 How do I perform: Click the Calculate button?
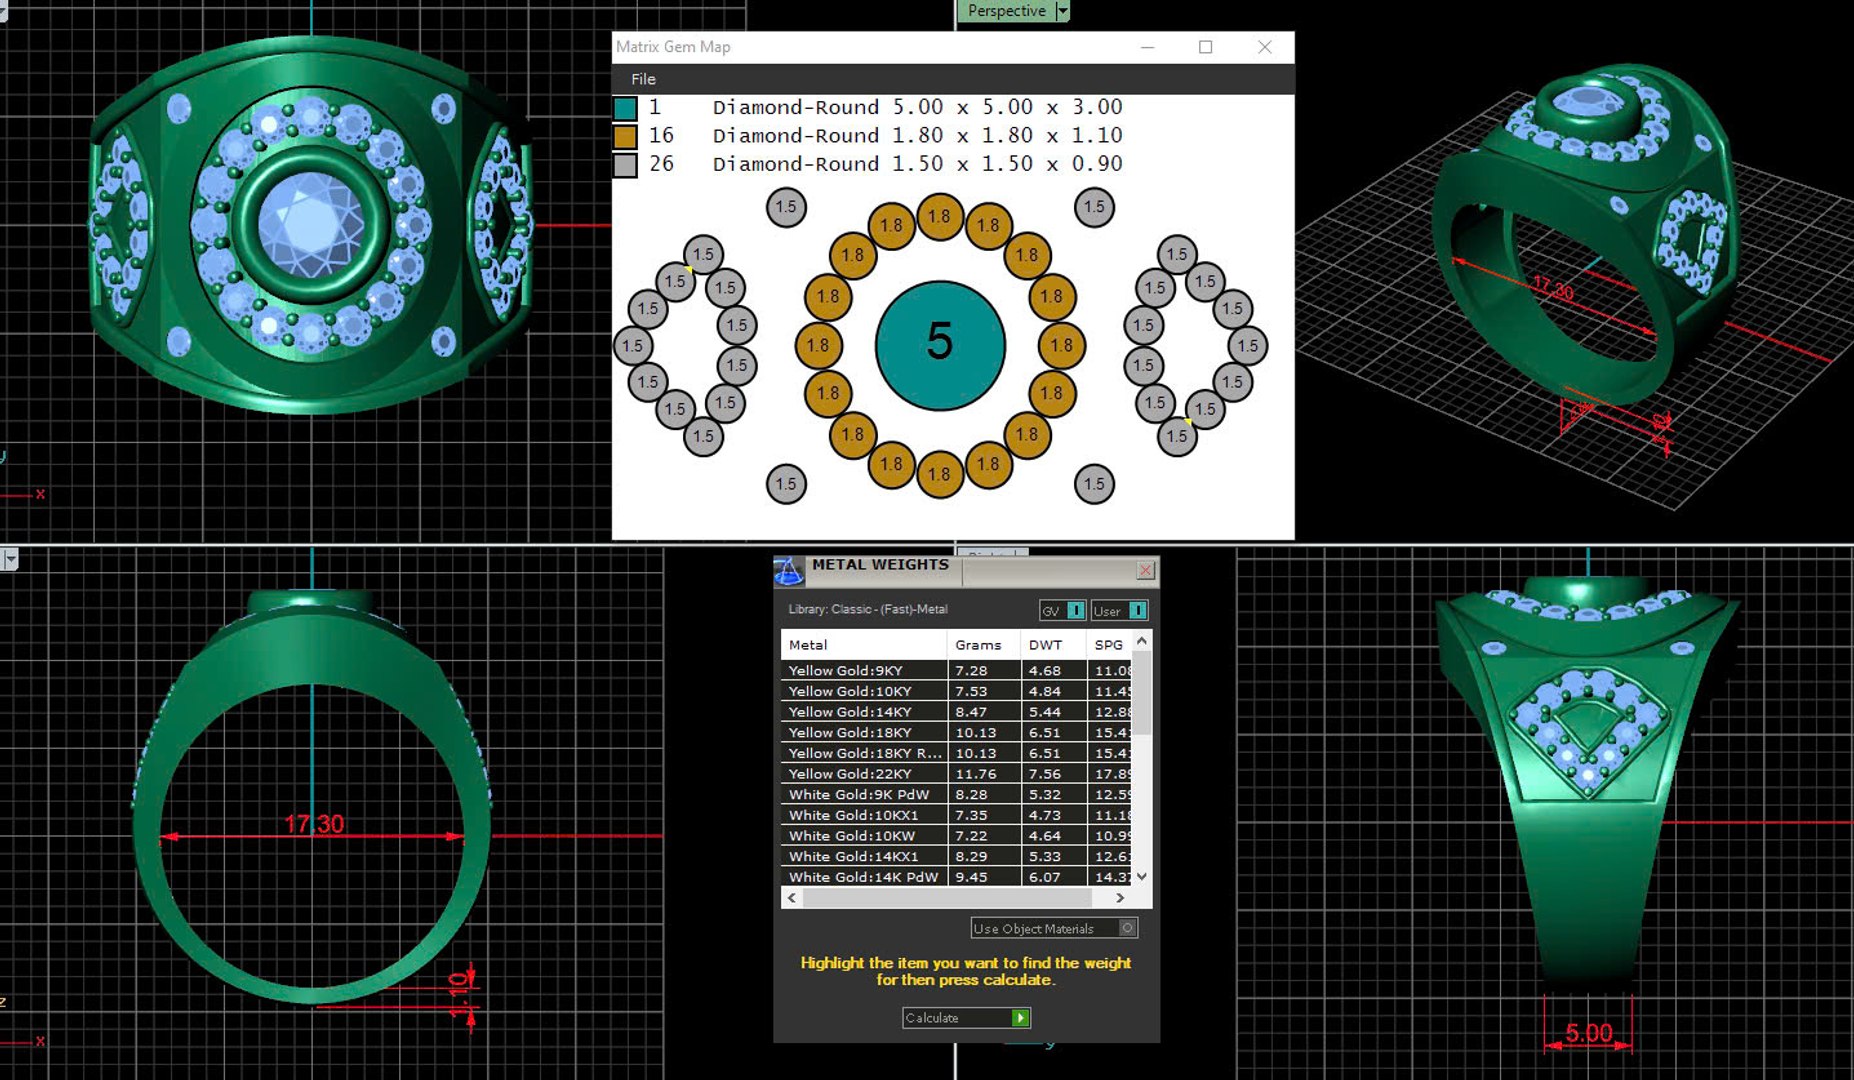(966, 1018)
